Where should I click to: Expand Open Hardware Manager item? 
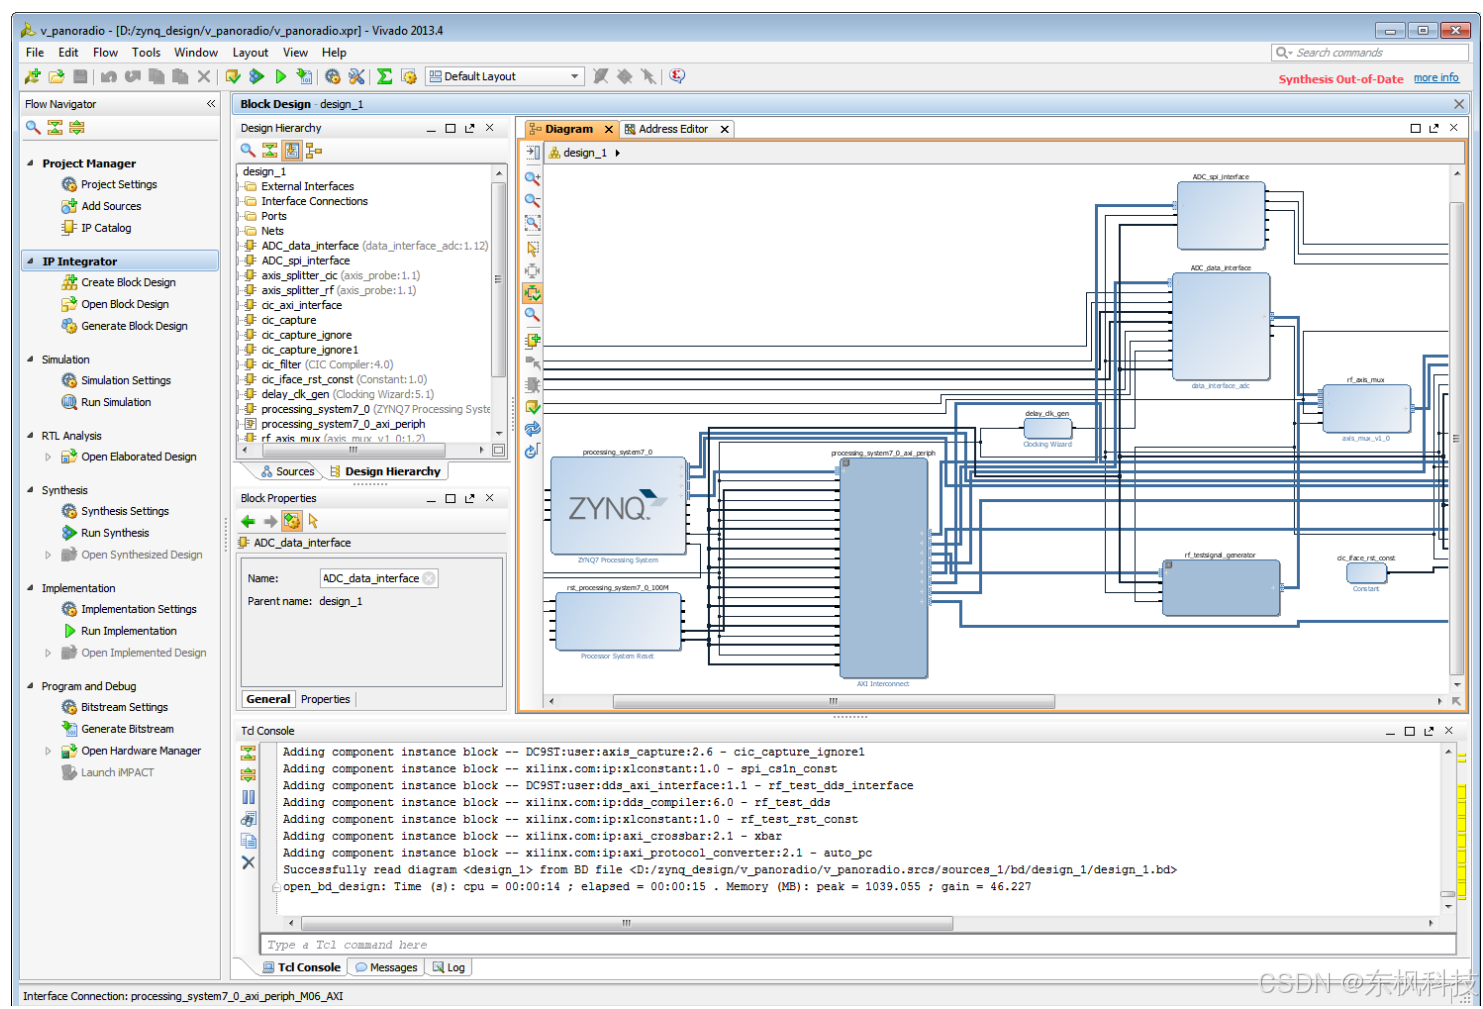48,751
